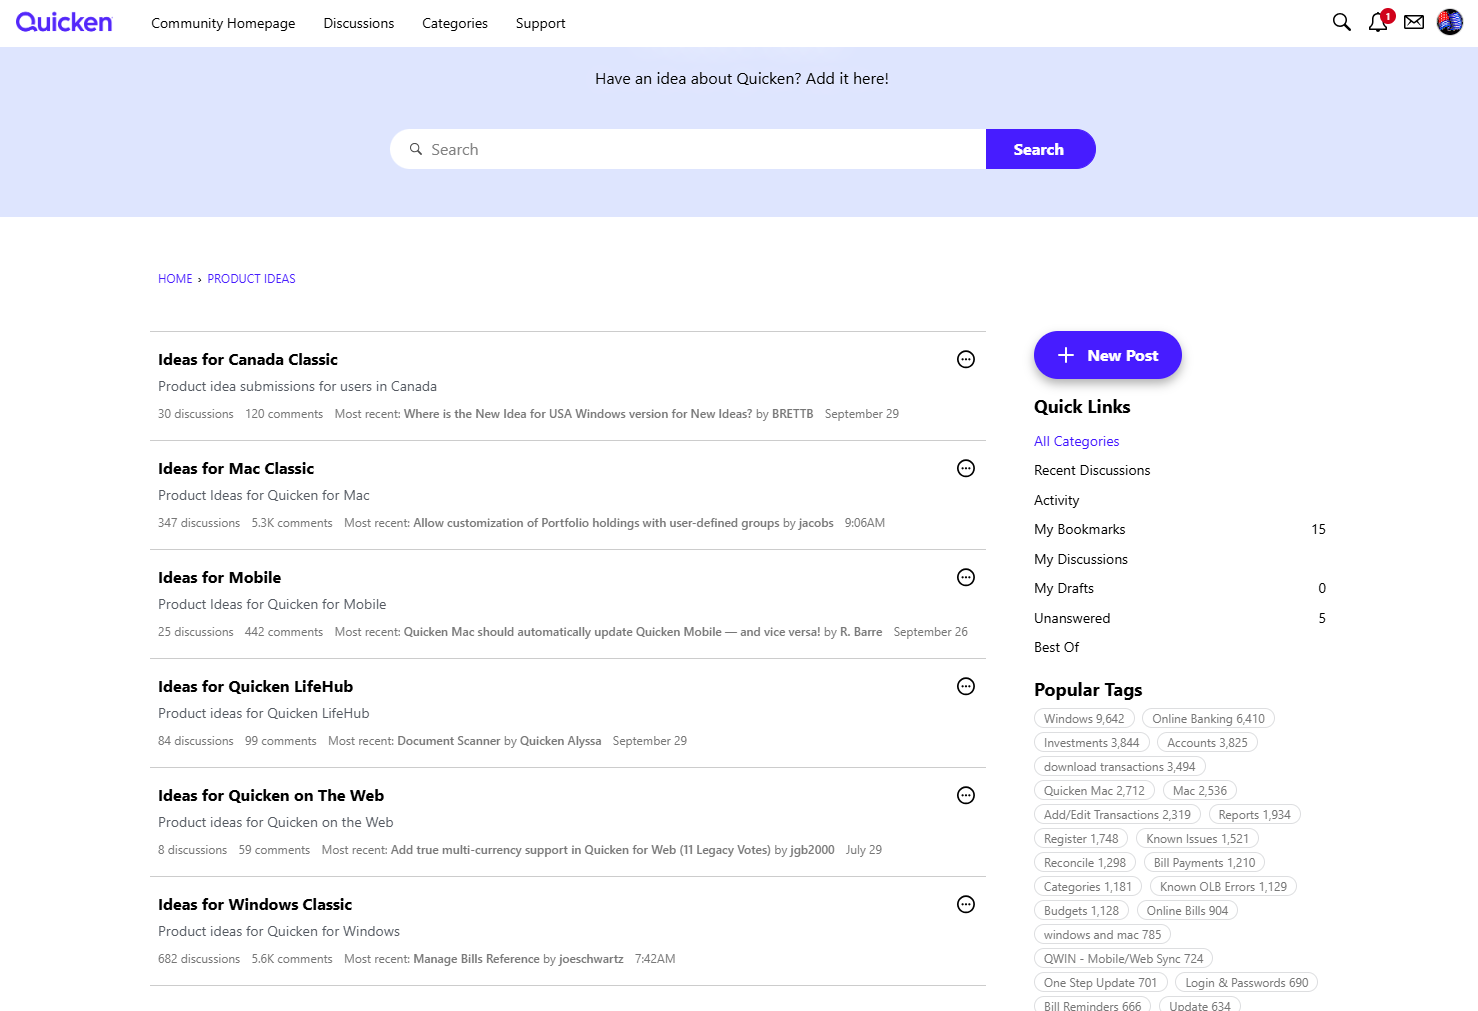Open Ideas for Windows Classic category
Image resolution: width=1478 pixels, height=1011 pixels.
point(255,905)
